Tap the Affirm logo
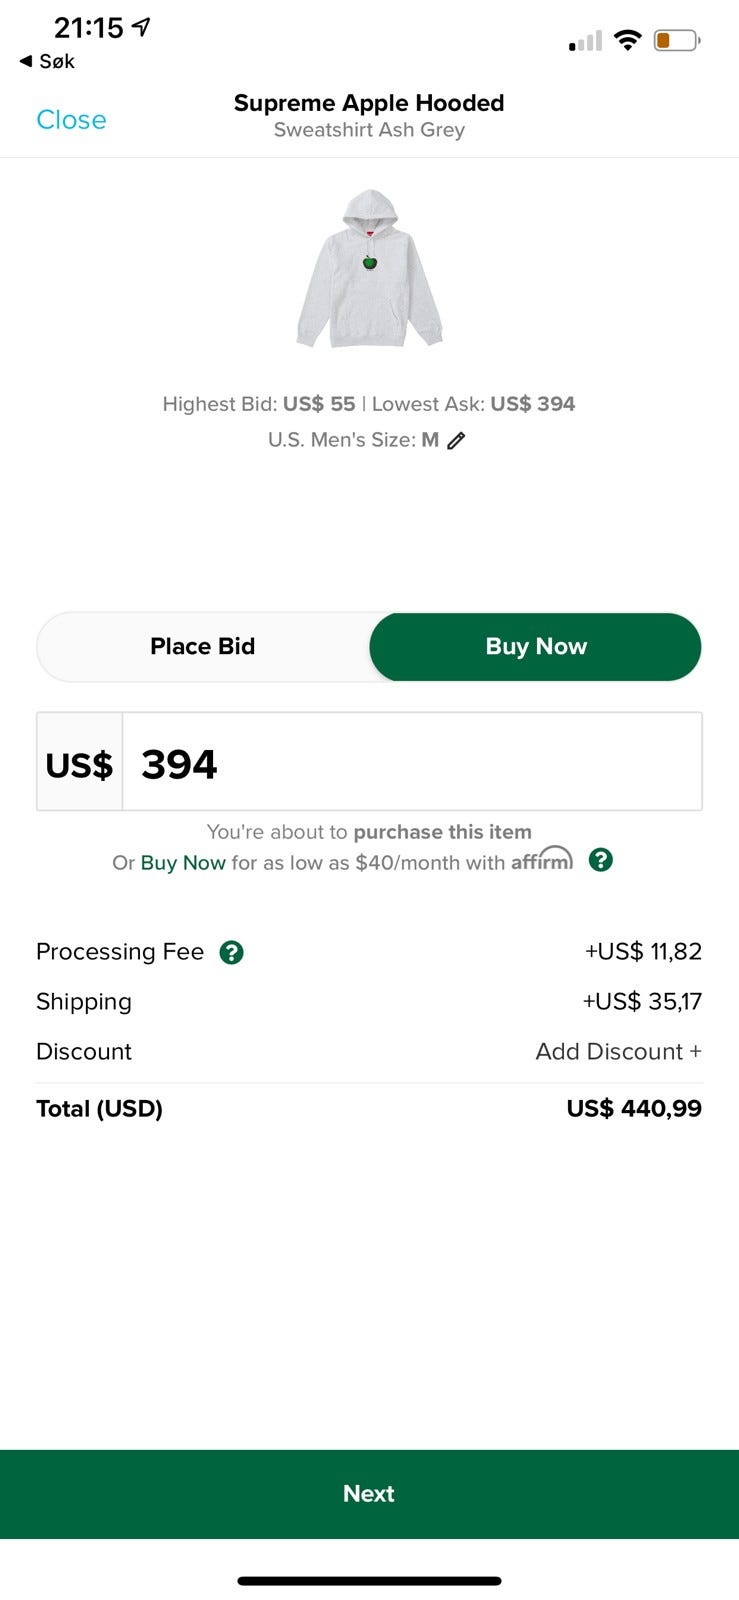 point(542,860)
